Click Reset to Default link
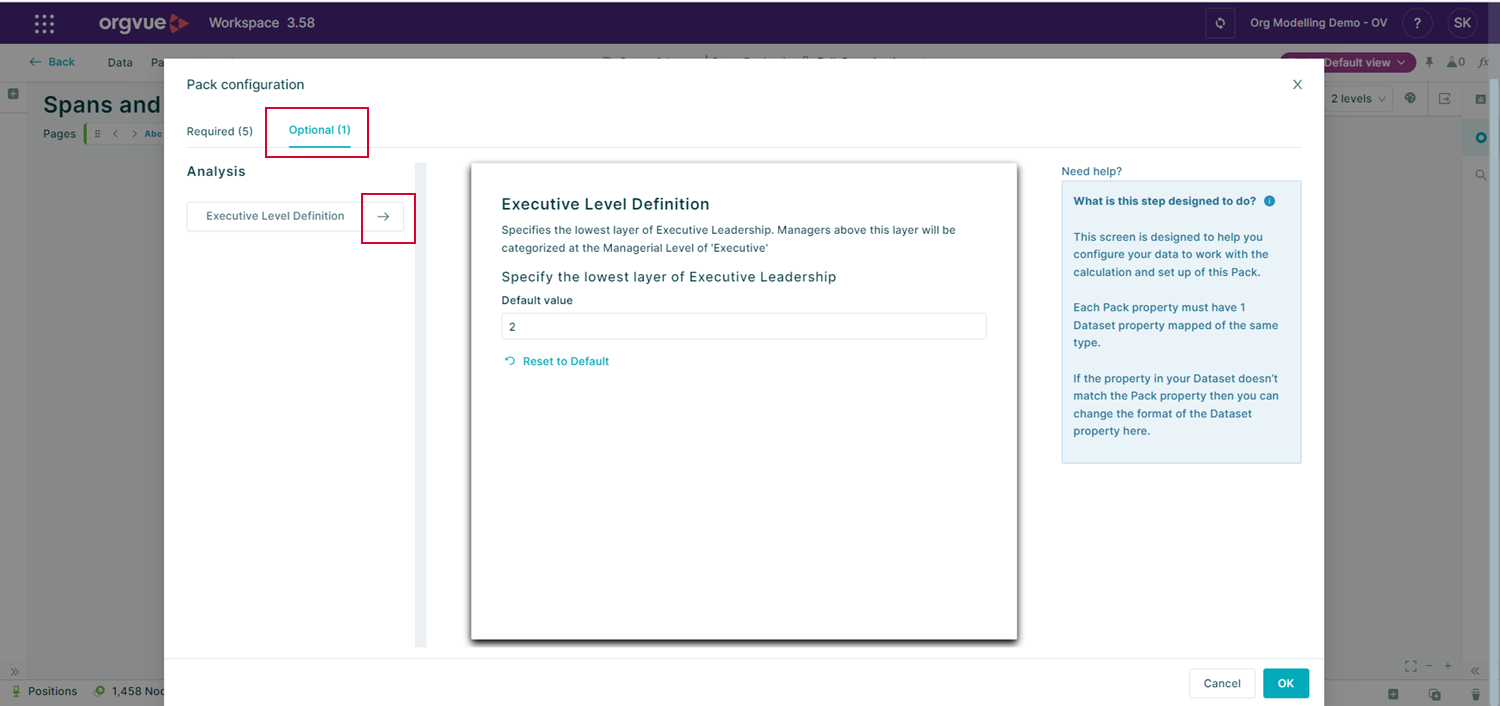The height and width of the screenshot is (706, 1500). click(x=557, y=361)
